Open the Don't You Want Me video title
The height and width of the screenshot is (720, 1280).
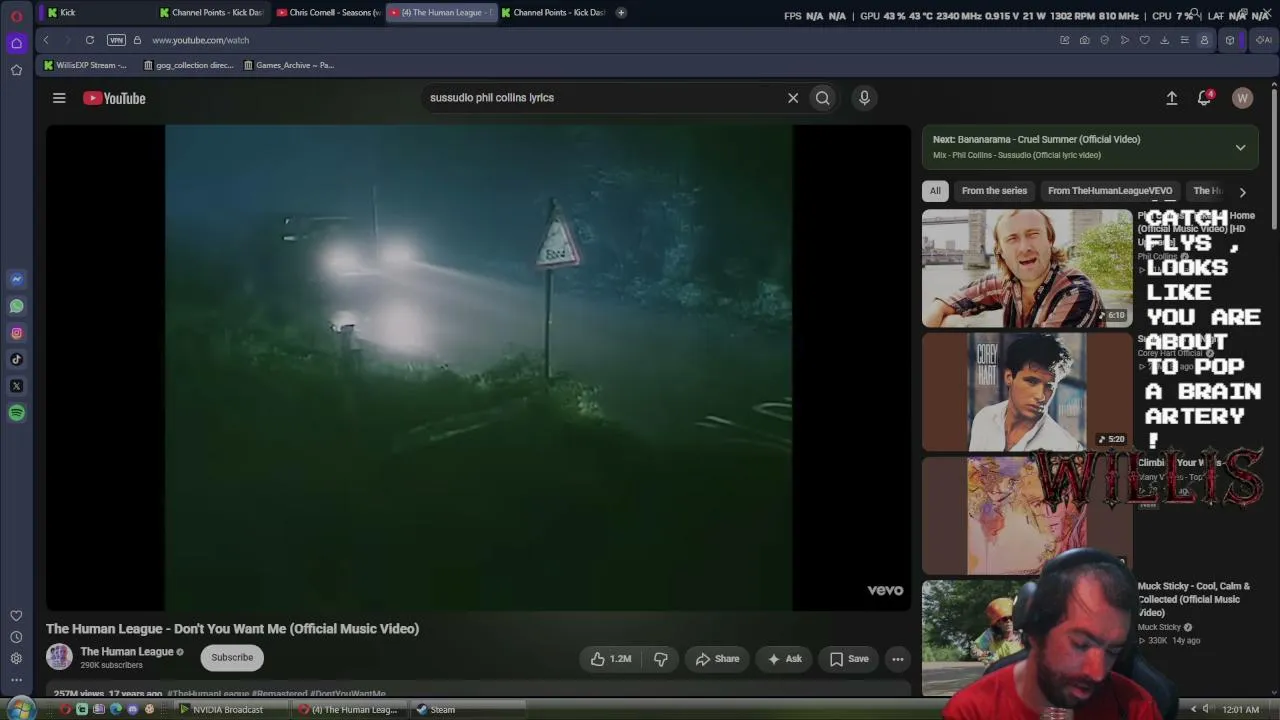coord(232,629)
